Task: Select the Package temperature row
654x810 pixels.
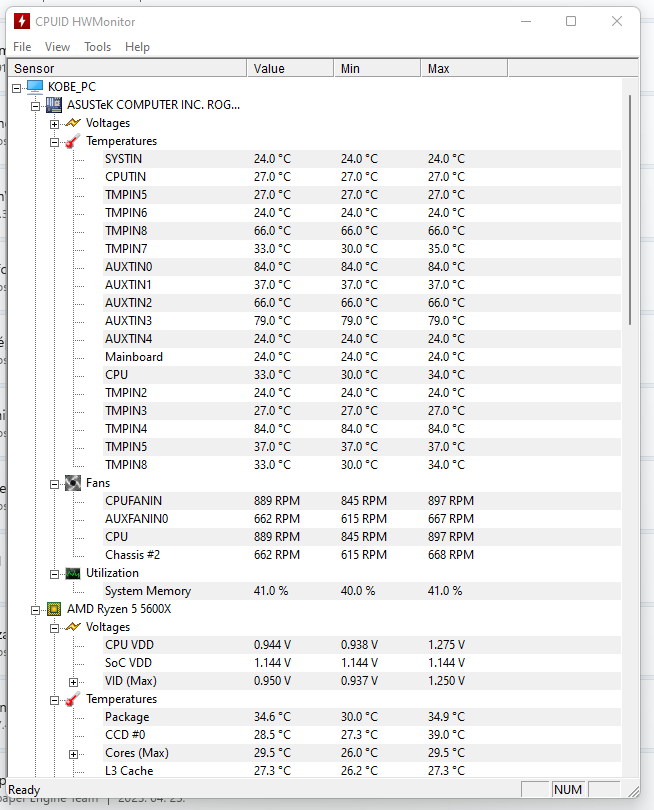Action: (x=362, y=717)
